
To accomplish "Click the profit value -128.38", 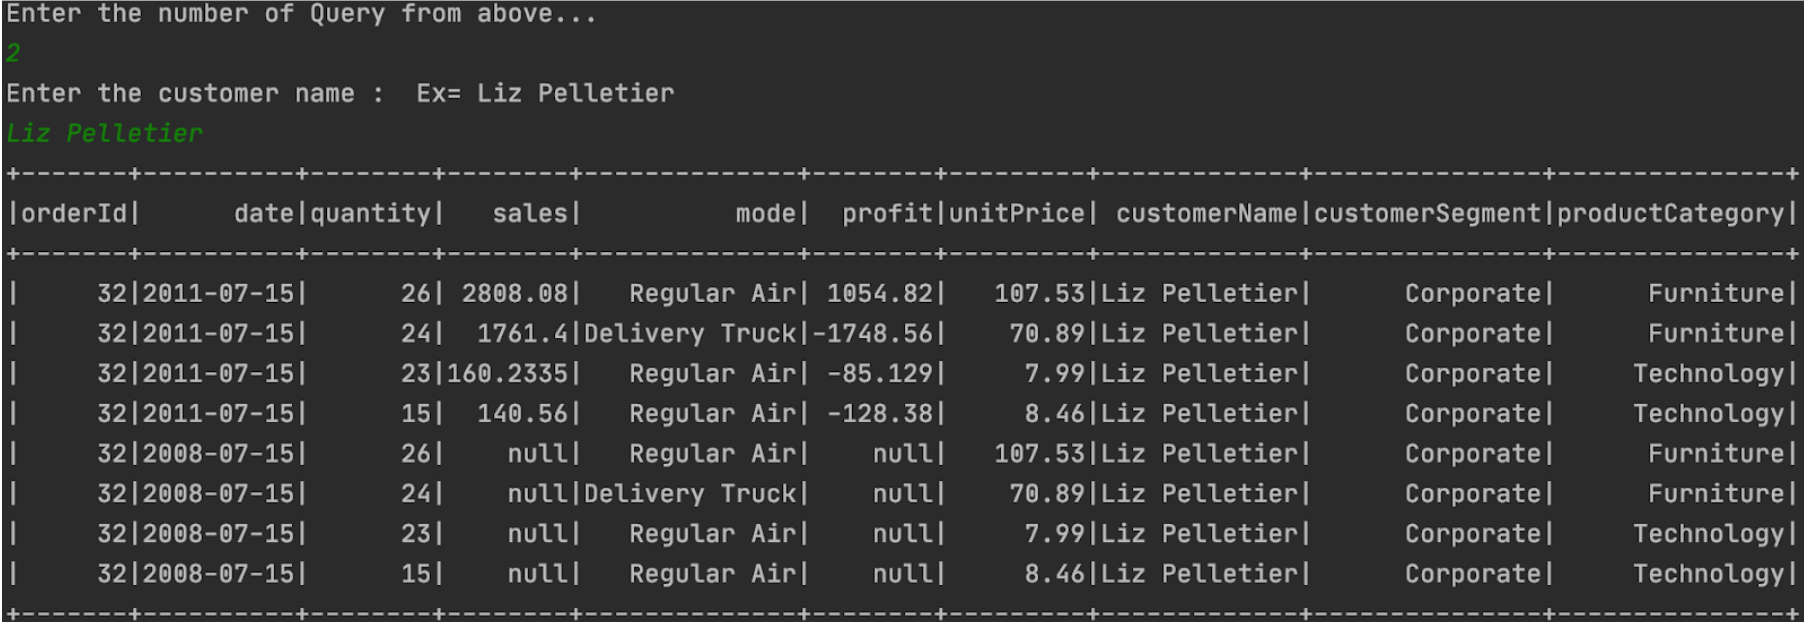I will tap(880, 414).
